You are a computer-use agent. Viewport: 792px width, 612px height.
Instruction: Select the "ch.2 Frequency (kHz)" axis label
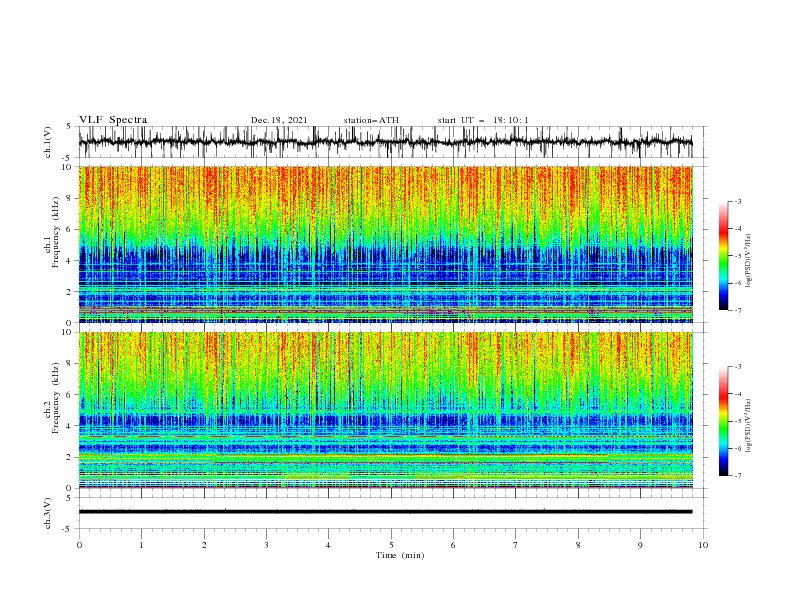point(52,397)
